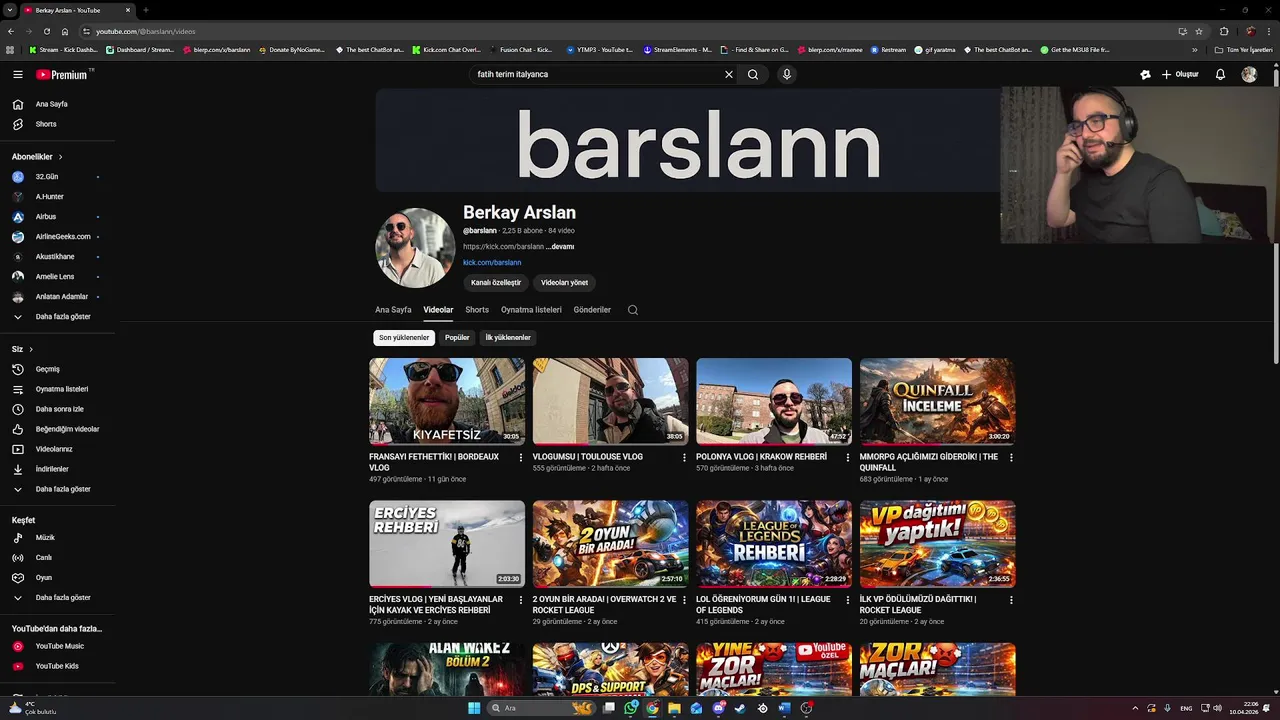1280x720 pixels.
Task: Select the Berkay Arslan - YouTube browser tab
Action: click(78, 10)
